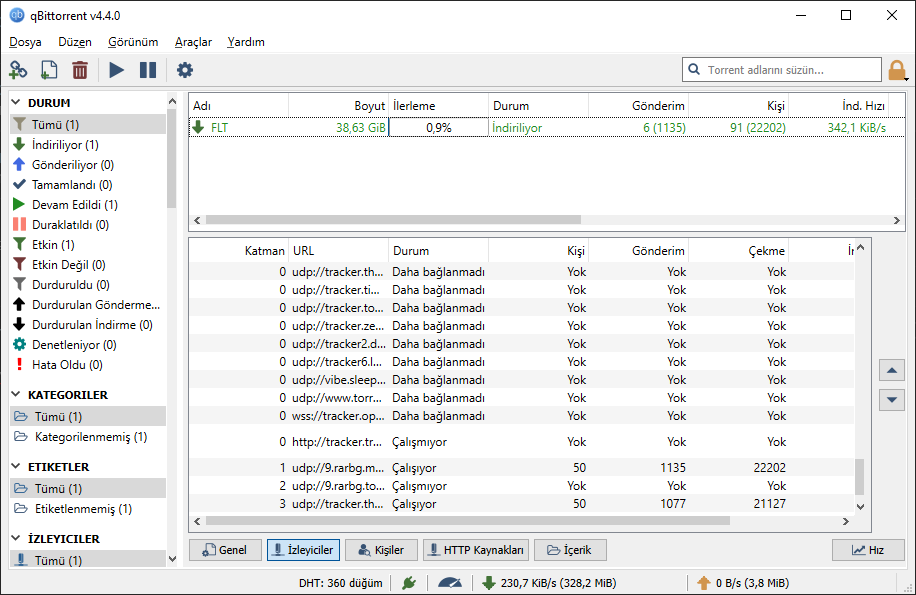
Task: Select Durdurulan İndirme (0) filter
Action: pos(88,324)
